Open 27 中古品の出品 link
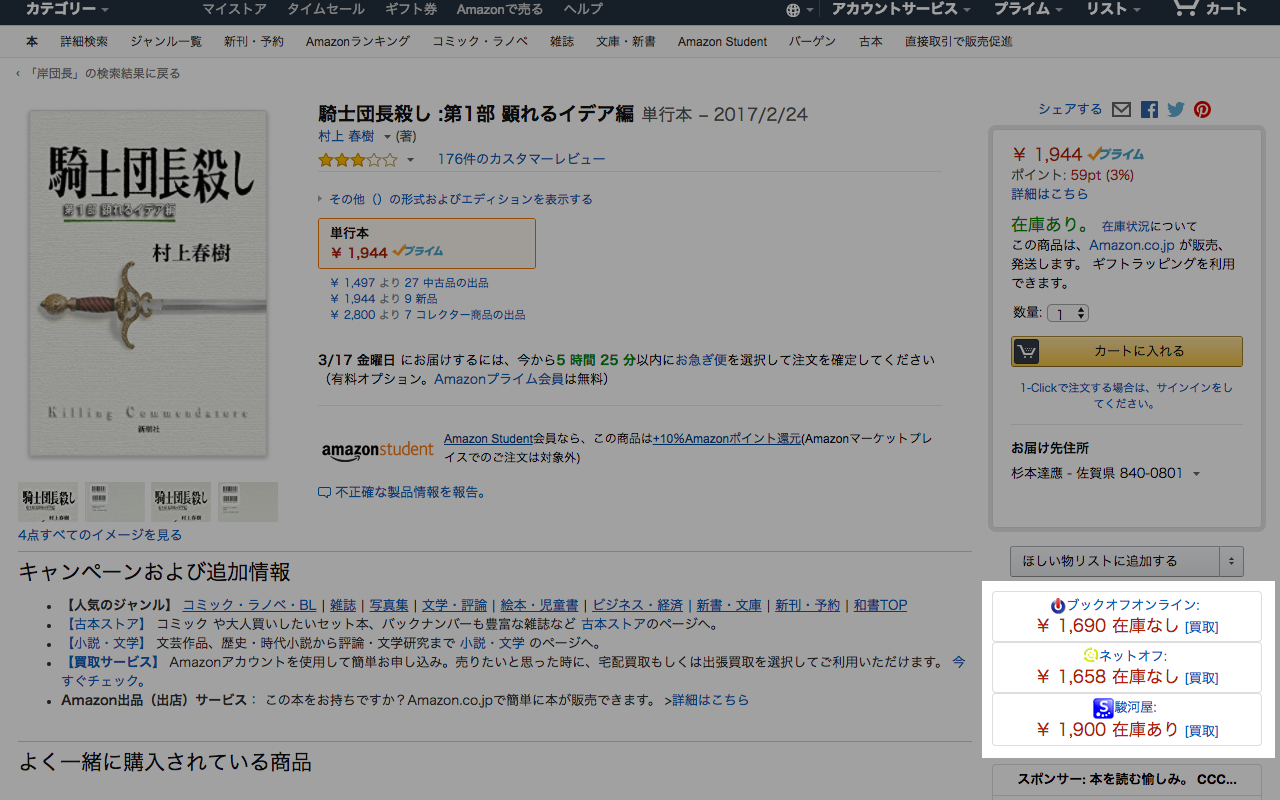 pyautogui.click(x=447, y=283)
